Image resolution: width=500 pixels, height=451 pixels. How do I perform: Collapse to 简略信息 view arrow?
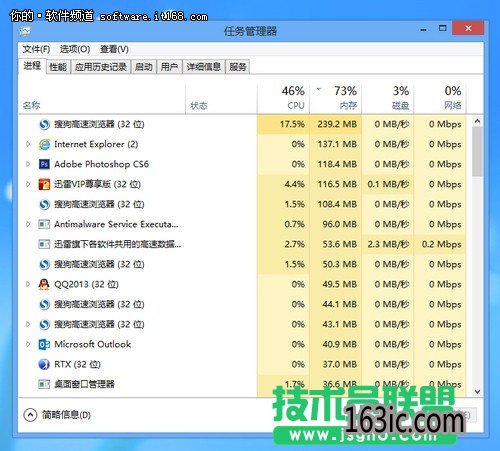pyautogui.click(x=30, y=415)
